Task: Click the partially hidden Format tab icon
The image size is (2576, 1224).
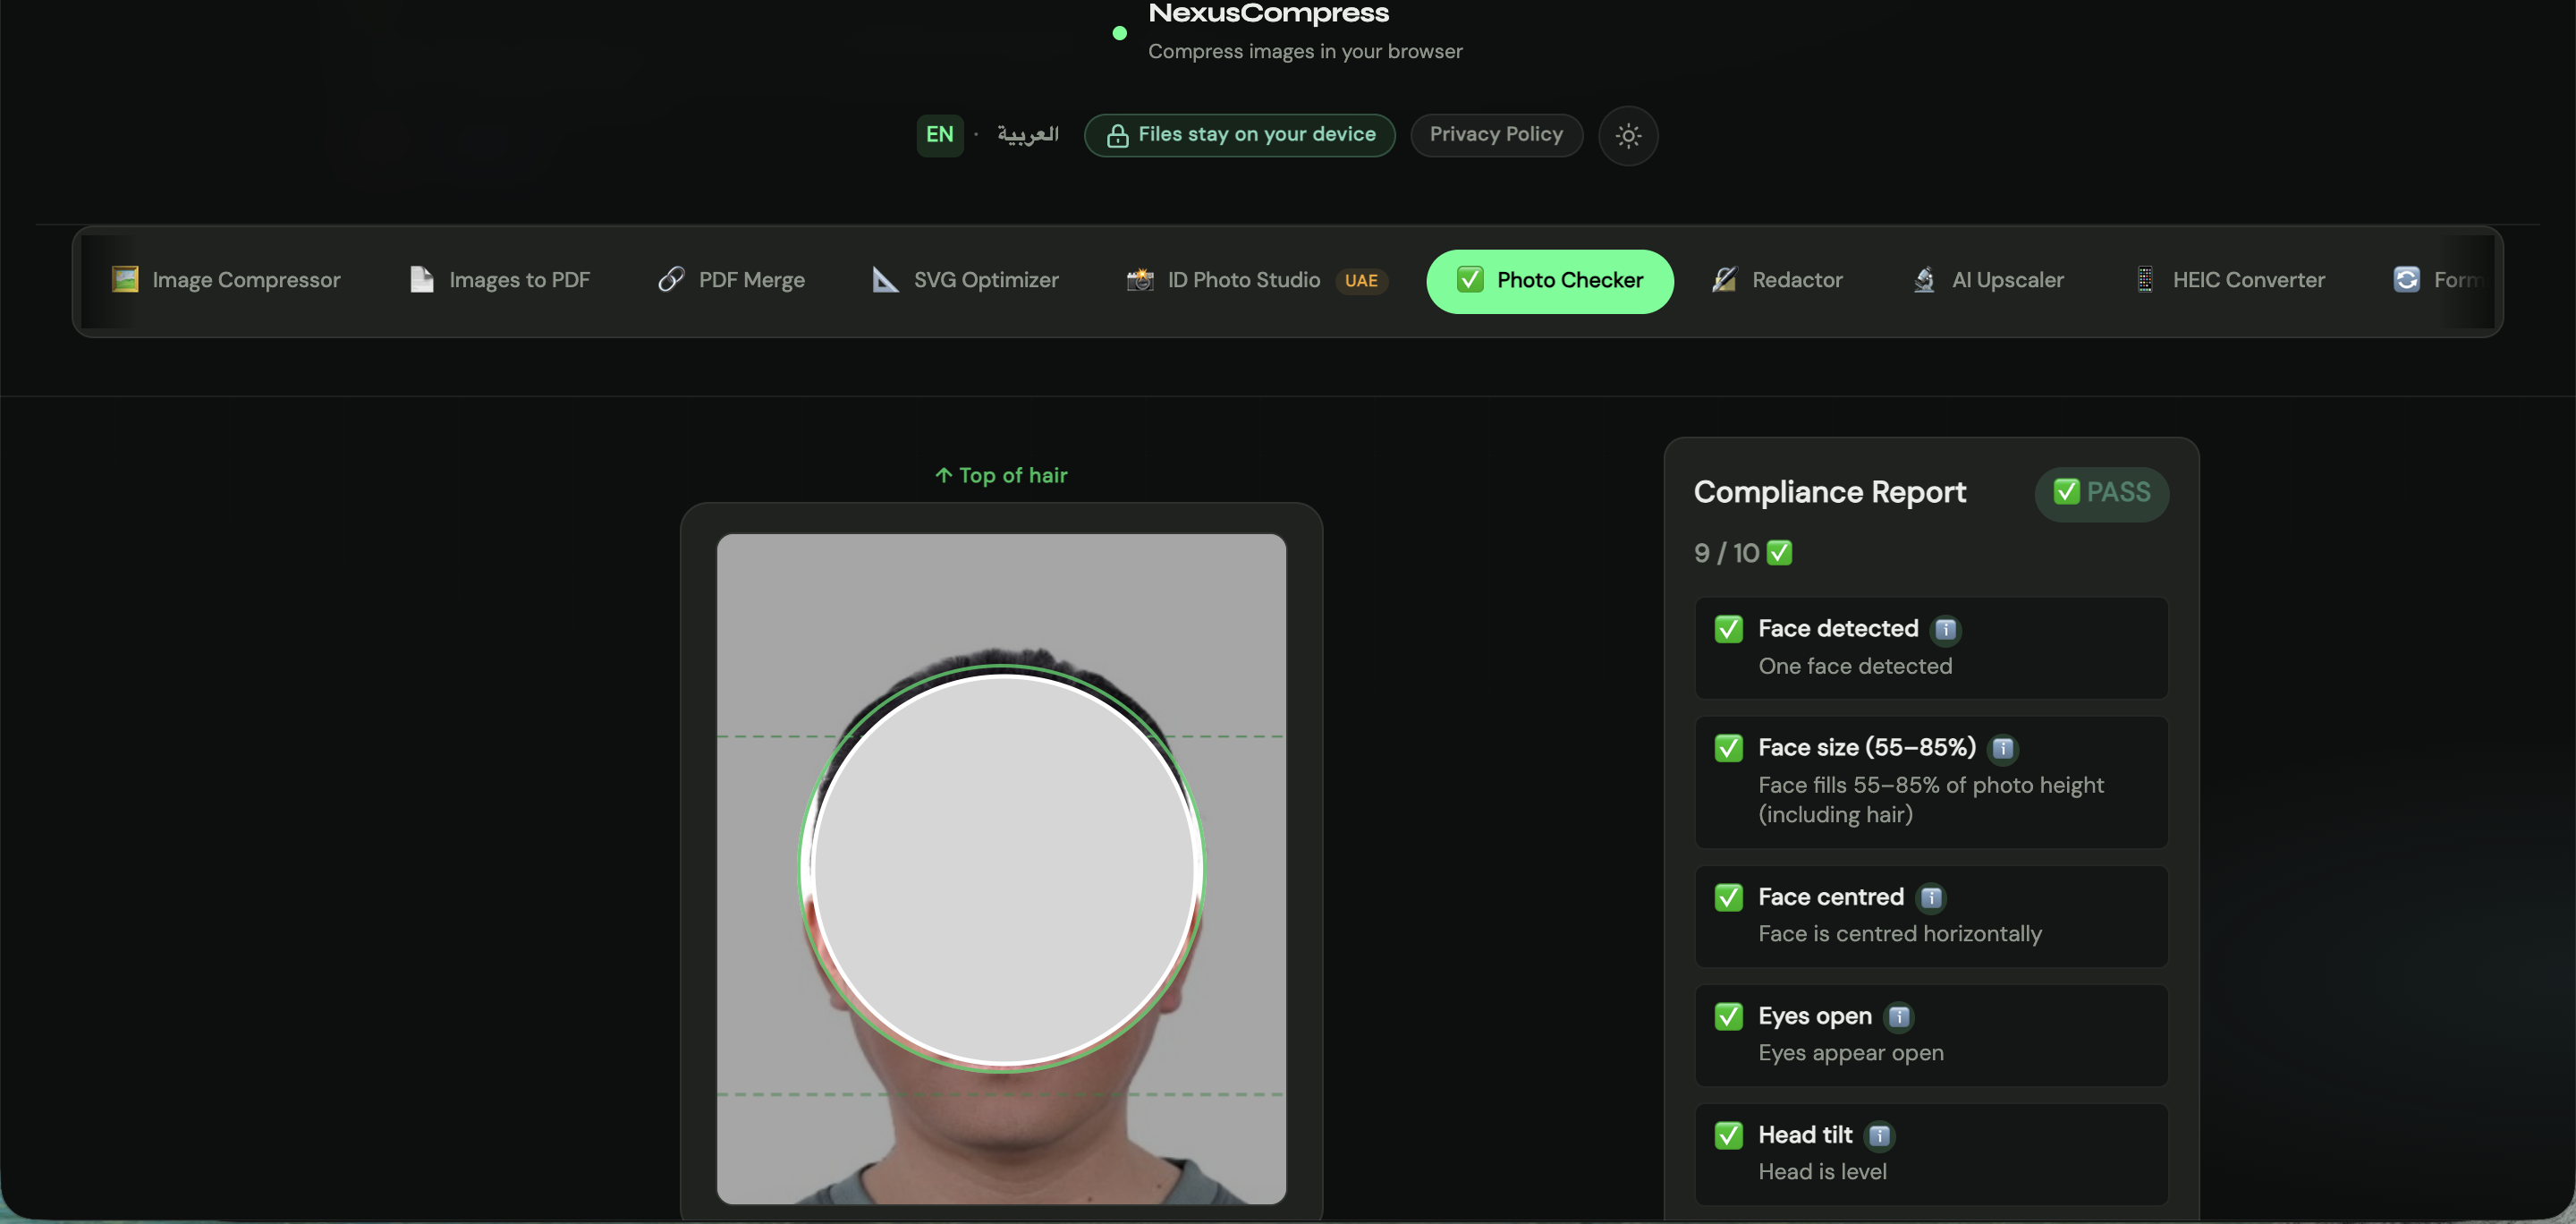Action: coord(2406,280)
